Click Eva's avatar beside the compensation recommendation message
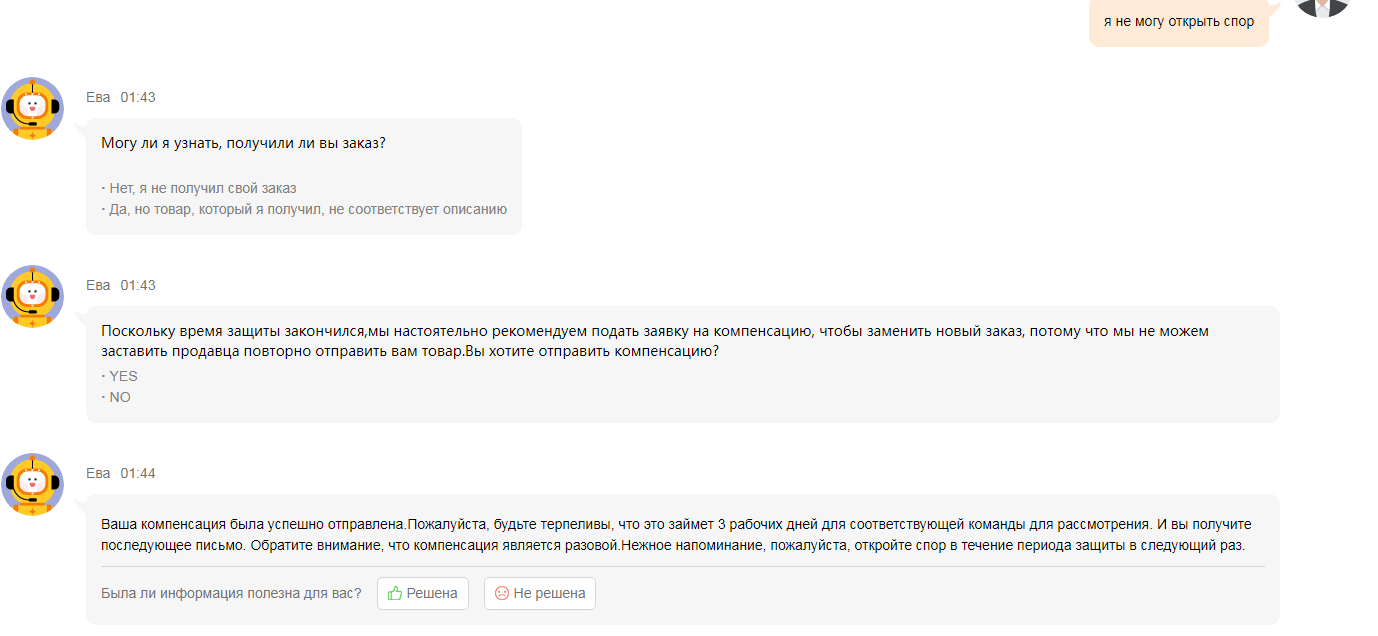 (33, 296)
